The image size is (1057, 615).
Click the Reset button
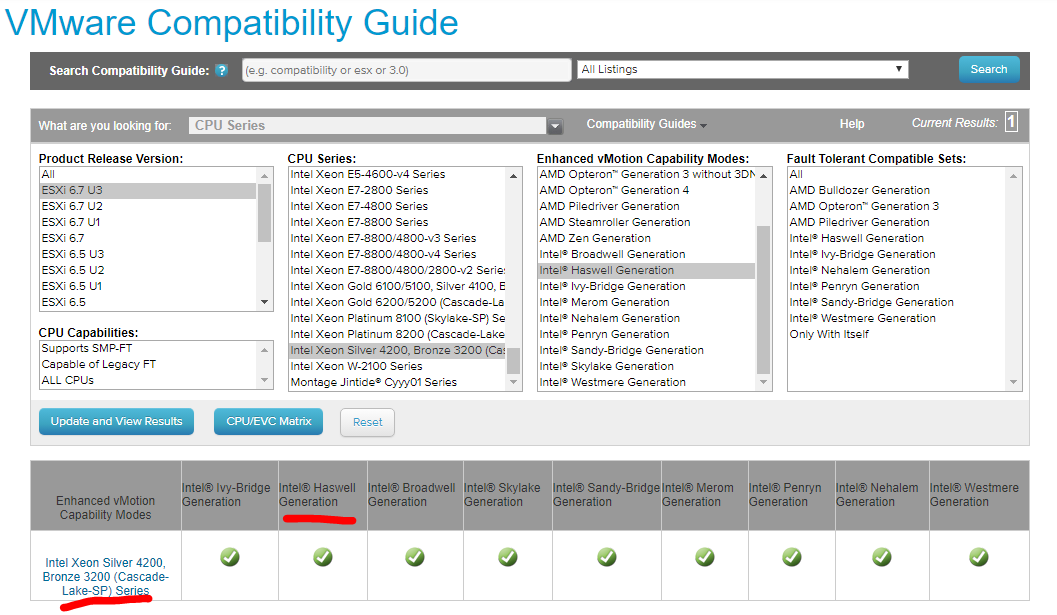tap(367, 422)
